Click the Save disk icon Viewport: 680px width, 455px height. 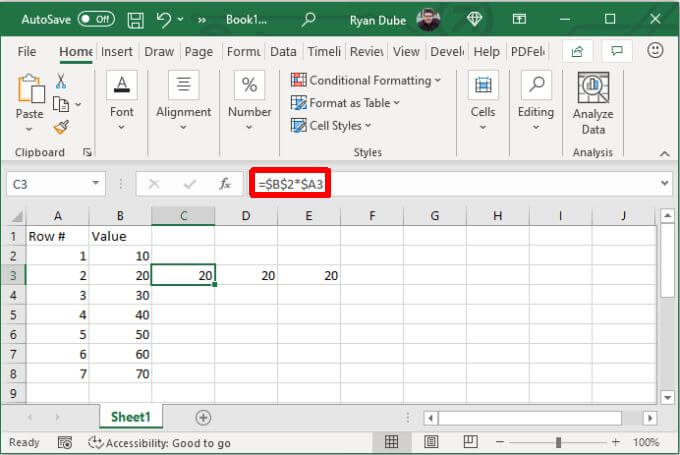click(135, 20)
